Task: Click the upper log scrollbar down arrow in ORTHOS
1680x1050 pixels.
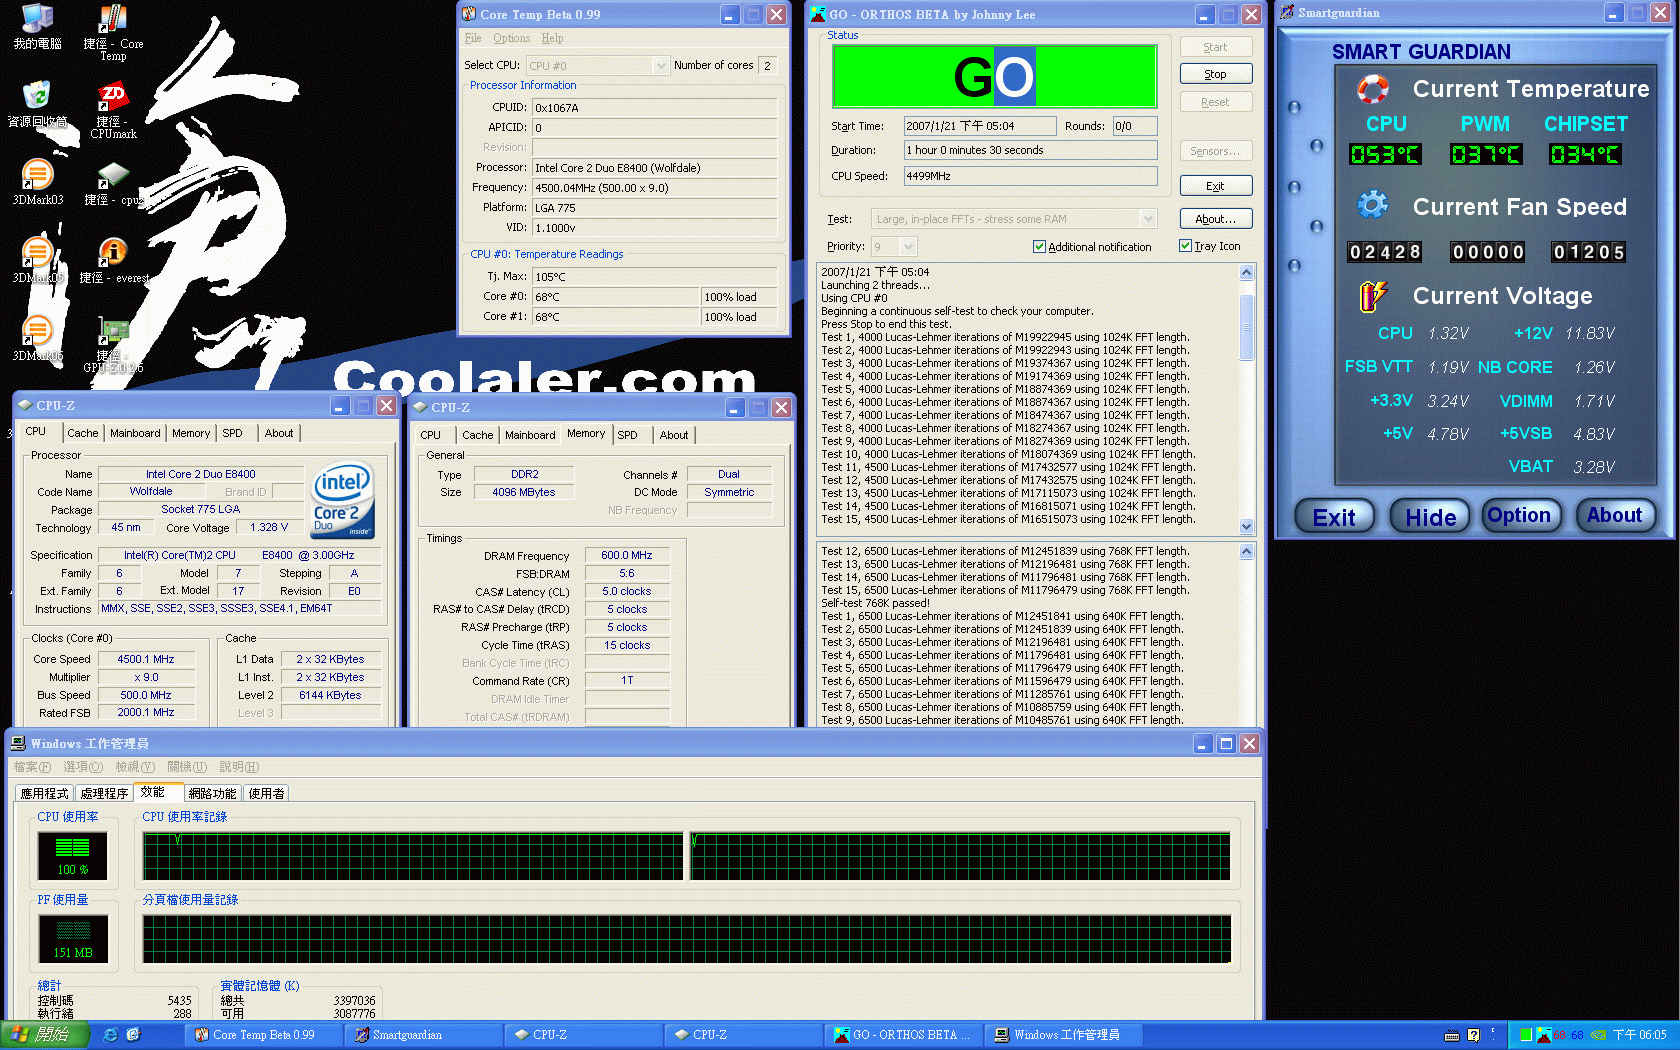Action: pyautogui.click(x=1246, y=526)
